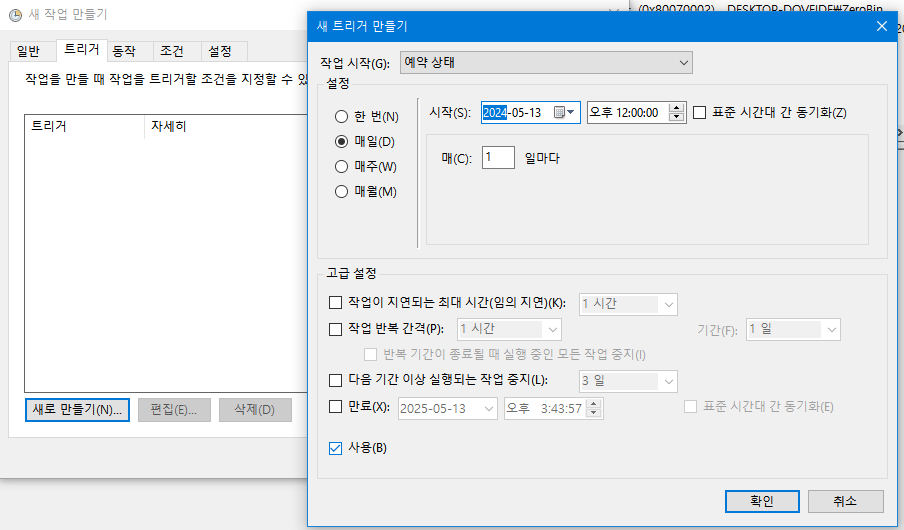The height and width of the screenshot is (530, 904).
Task: Click the 삭제(D) button
Action: point(255,409)
